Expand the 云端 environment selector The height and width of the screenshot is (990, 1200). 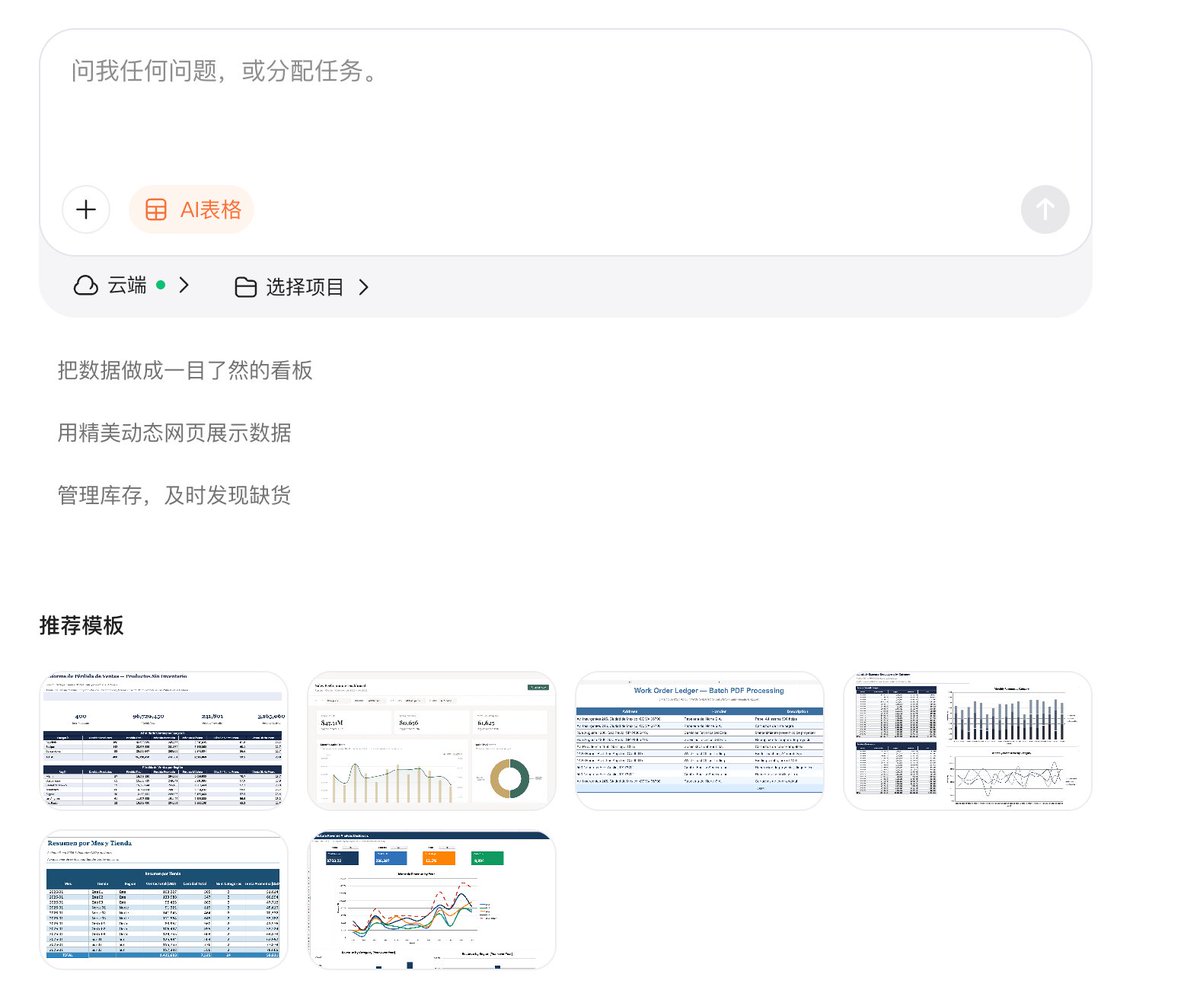(131, 286)
